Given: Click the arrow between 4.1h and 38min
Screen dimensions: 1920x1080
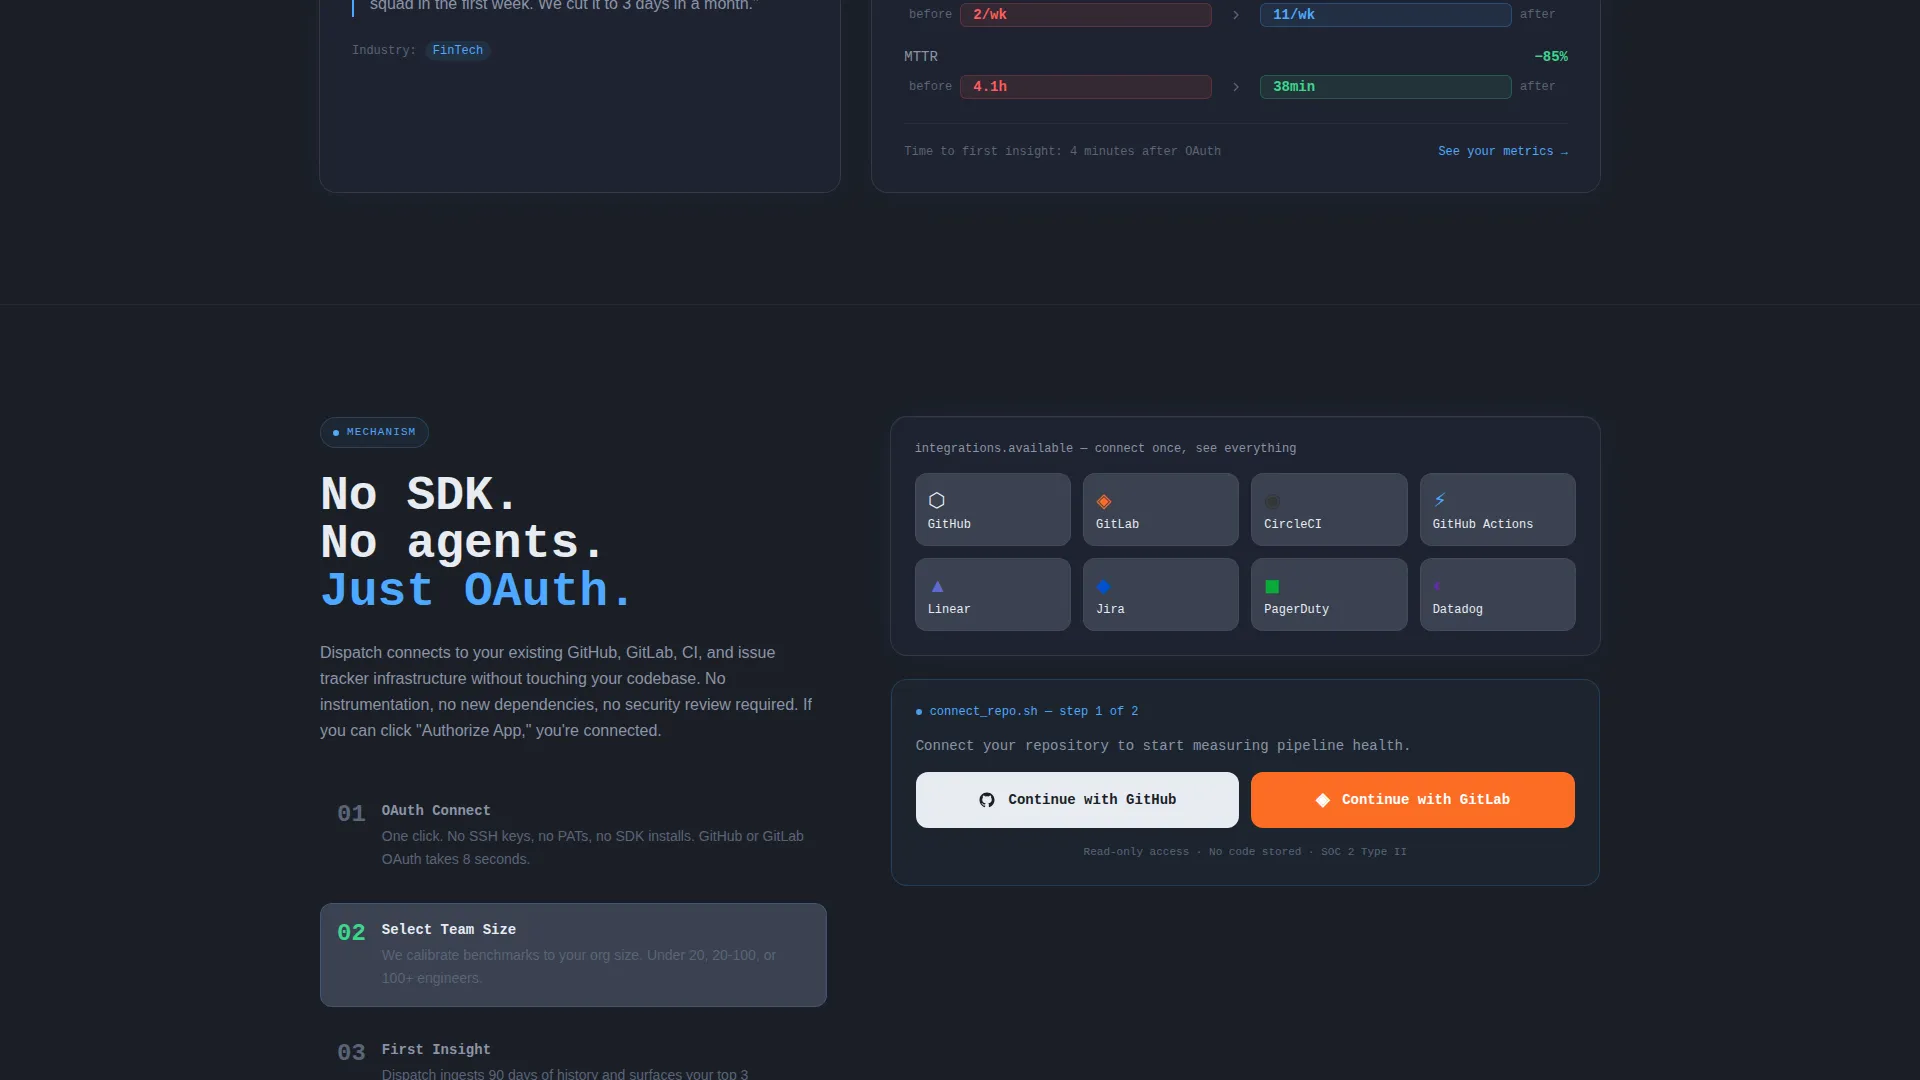Looking at the screenshot, I should [x=1236, y=87].
